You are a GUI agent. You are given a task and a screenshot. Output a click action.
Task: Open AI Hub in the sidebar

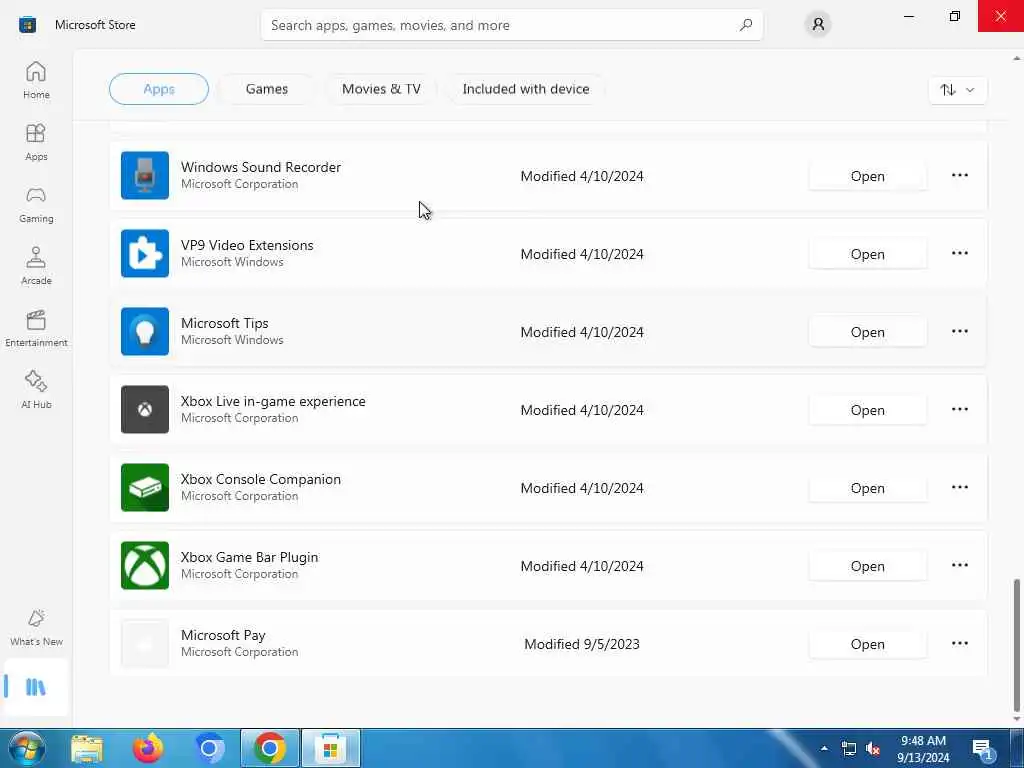36,390
